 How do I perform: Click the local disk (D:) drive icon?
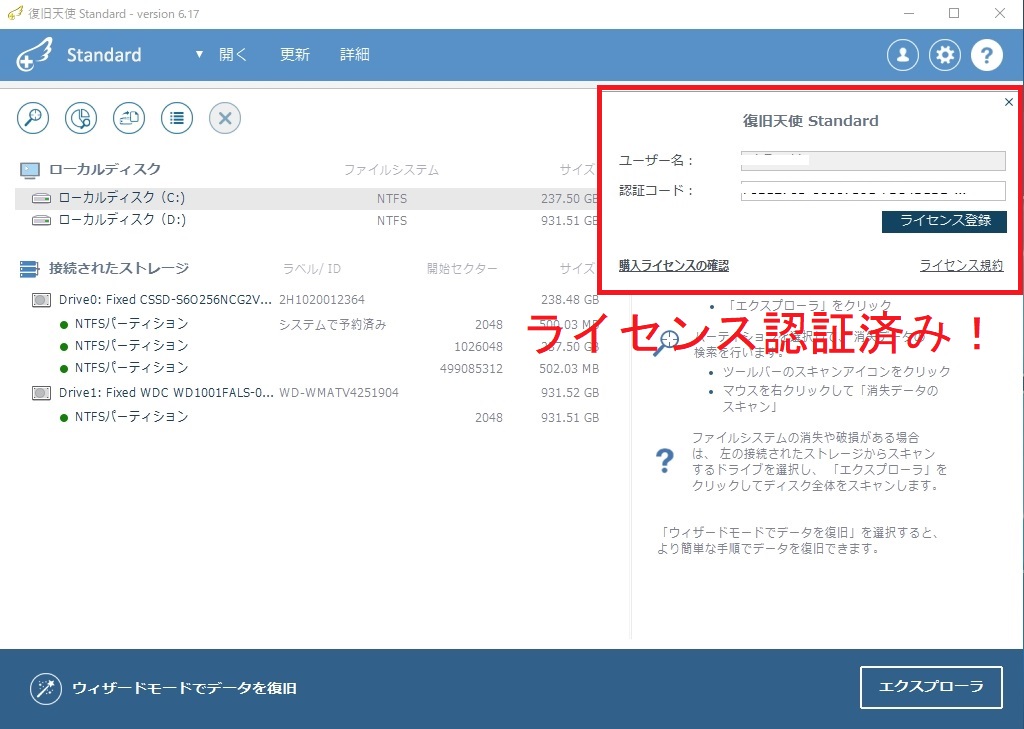tap(41, 220)
